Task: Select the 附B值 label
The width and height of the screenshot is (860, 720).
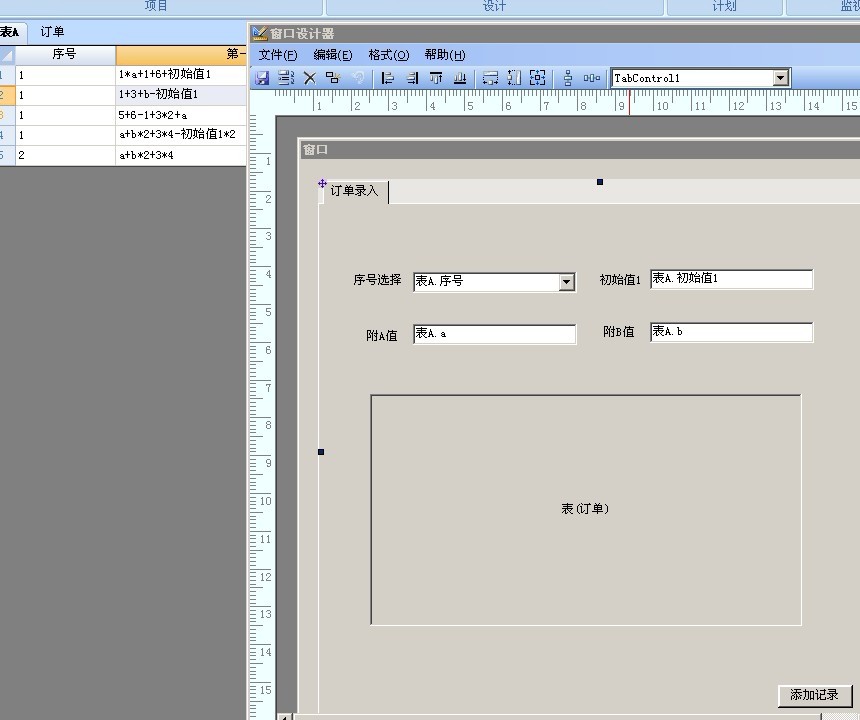Action: (619, 332)
